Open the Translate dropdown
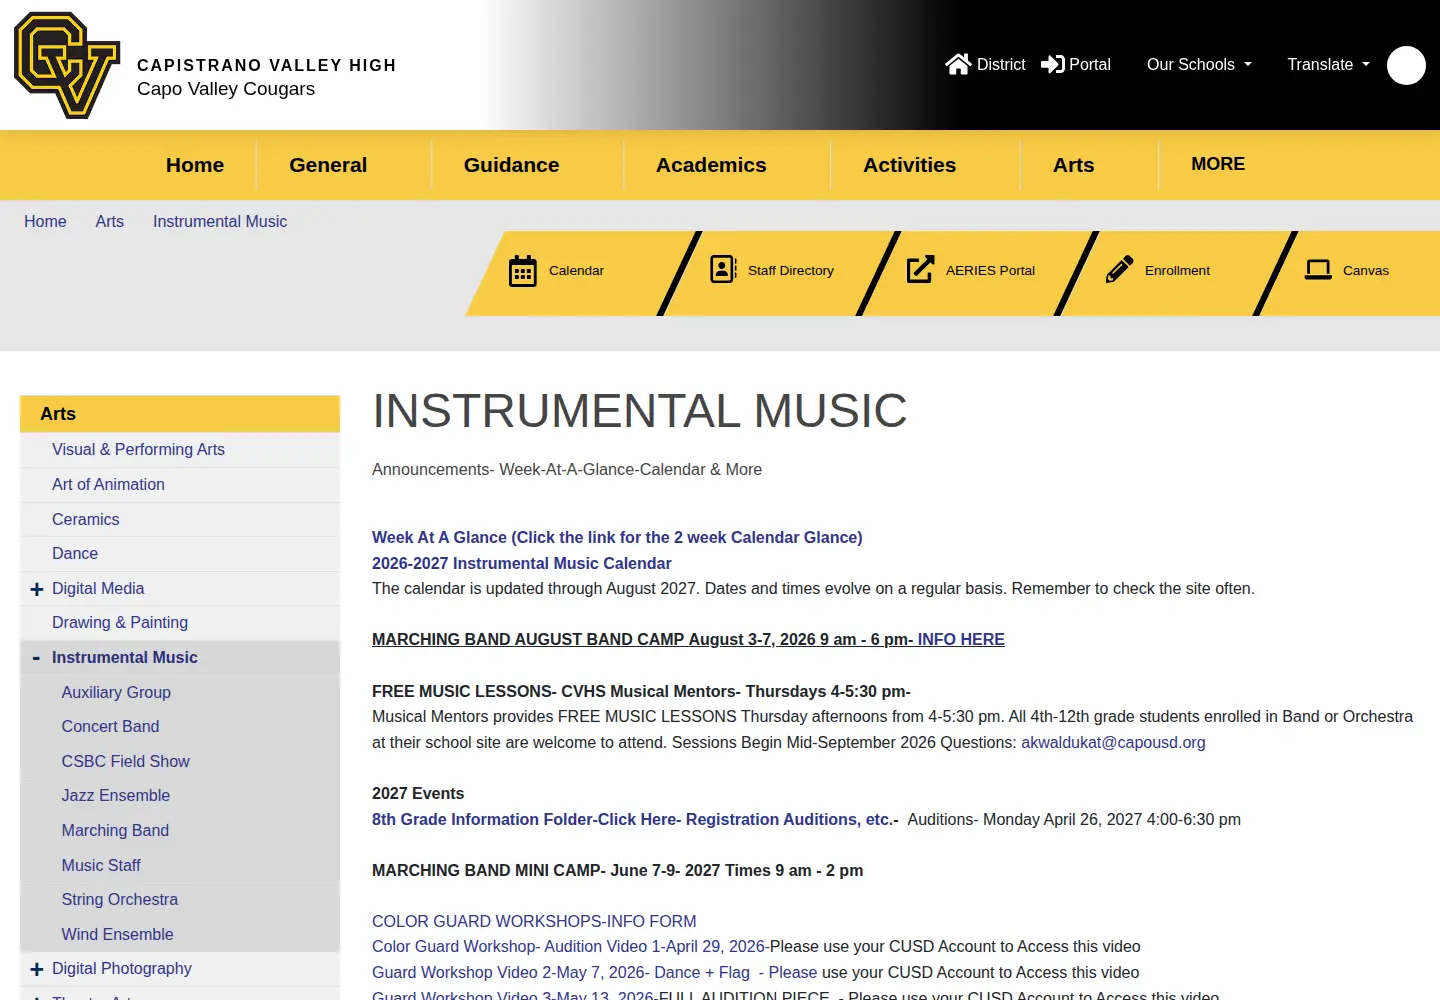 tap(1328, 64)
